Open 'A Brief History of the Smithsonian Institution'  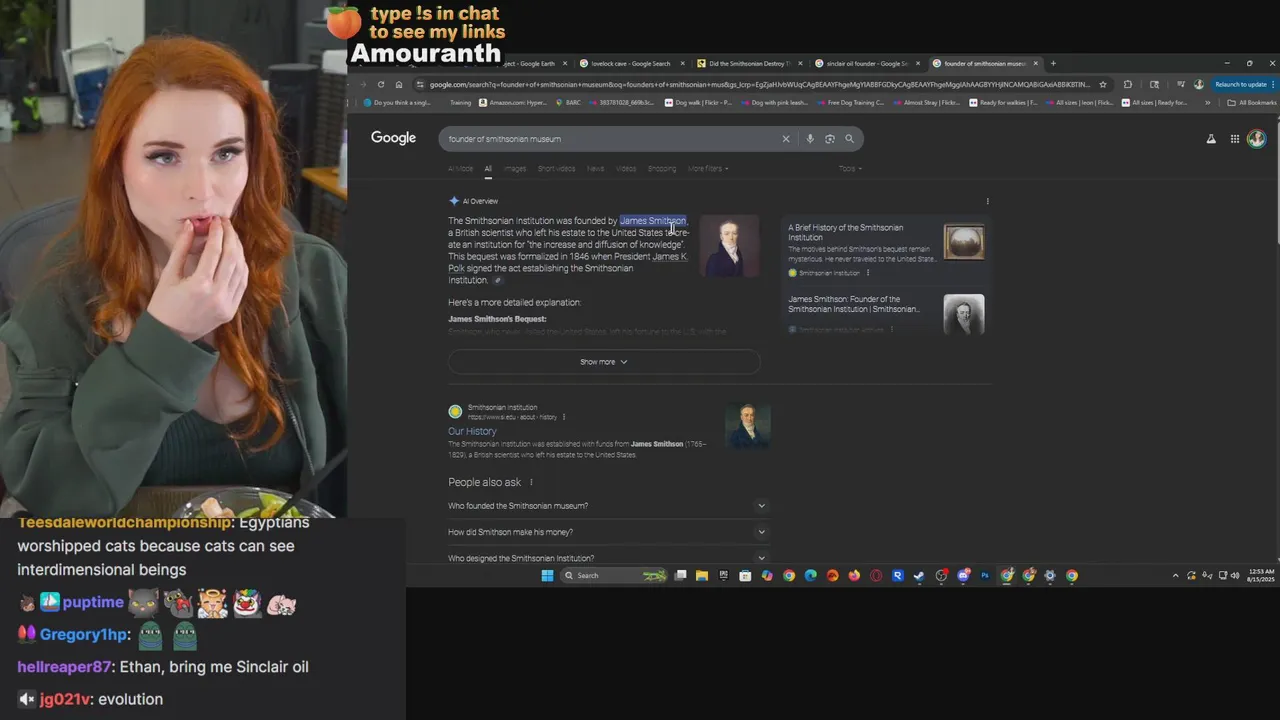(845, 232)
